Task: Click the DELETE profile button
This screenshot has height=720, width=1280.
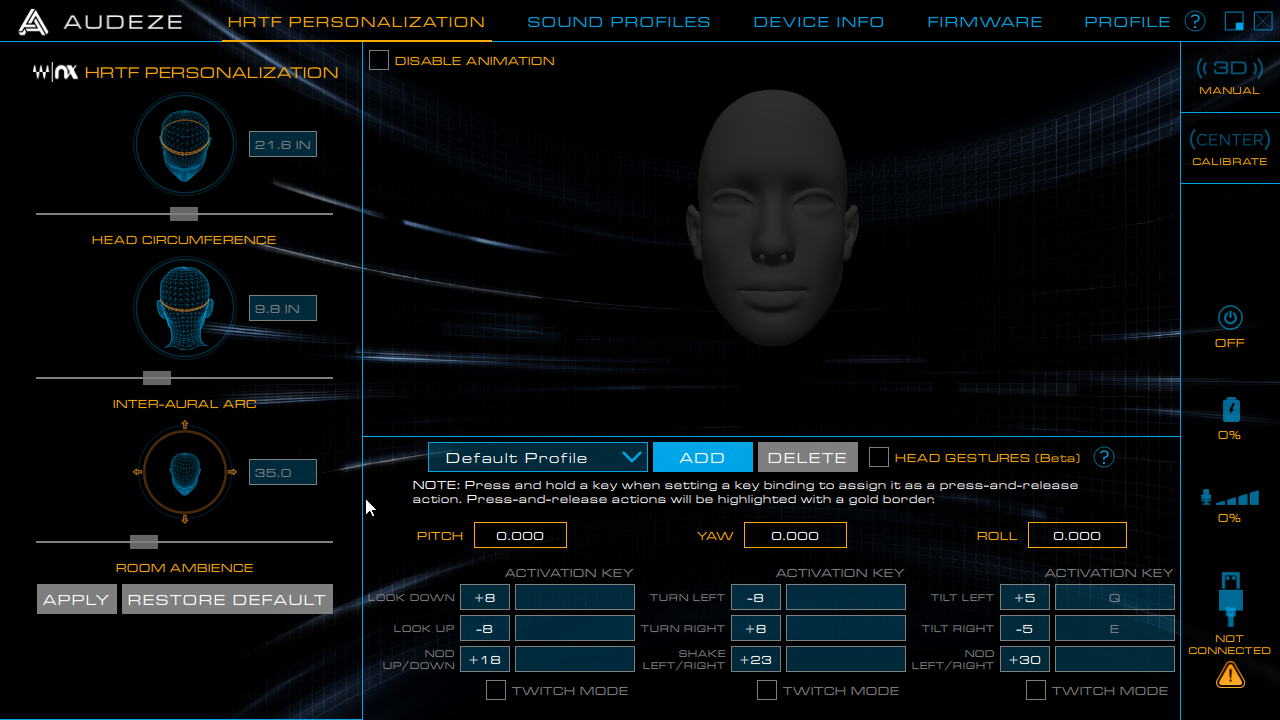Action: (x=808, y=457)
